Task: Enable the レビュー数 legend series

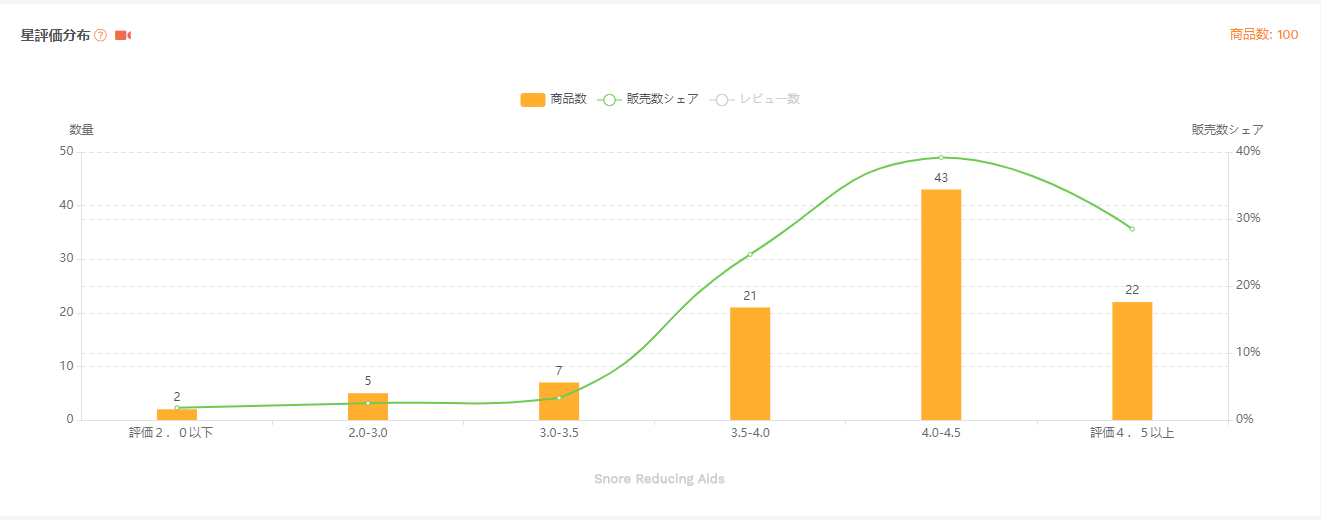Action: (x=755, y=99)
